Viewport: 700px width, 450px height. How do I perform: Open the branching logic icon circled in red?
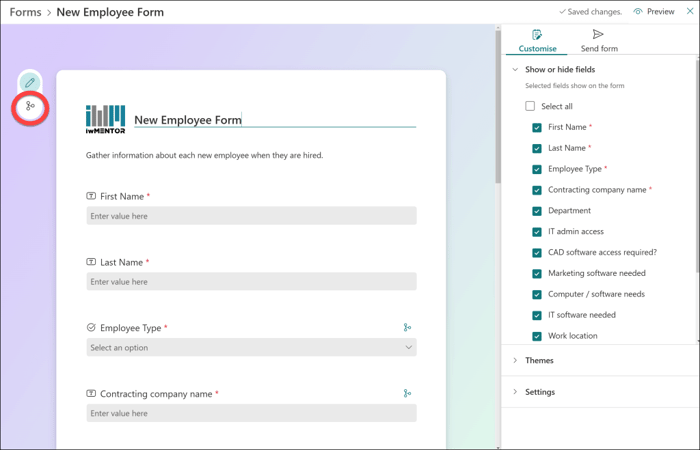click(30, 106)
